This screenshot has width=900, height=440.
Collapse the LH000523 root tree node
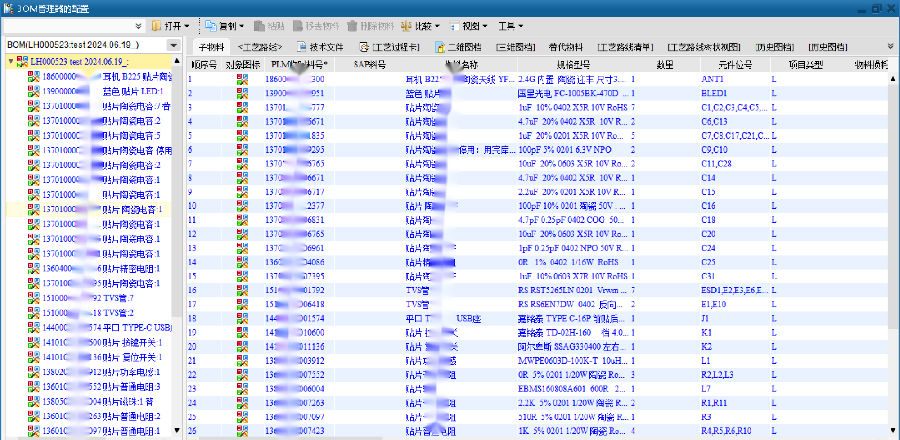[11, 61]
